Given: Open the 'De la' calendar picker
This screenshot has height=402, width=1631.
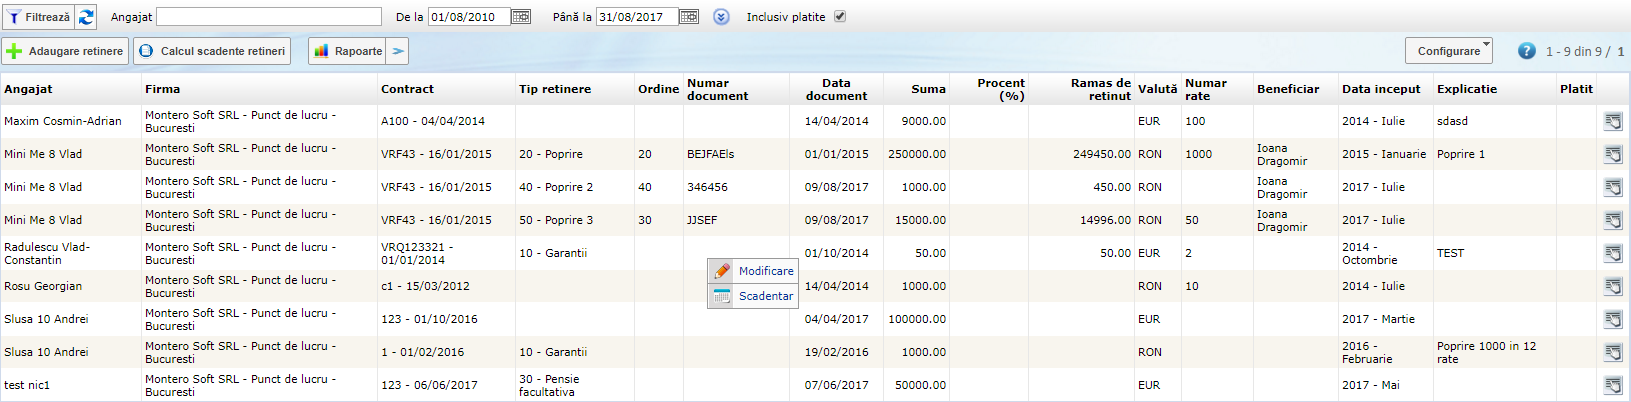Looking at the screenshot, I should pos(521,17).
